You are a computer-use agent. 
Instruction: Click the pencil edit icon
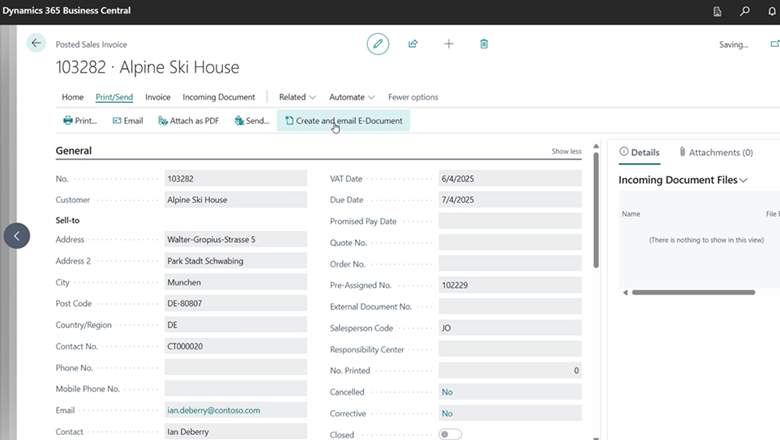(377, 44)
